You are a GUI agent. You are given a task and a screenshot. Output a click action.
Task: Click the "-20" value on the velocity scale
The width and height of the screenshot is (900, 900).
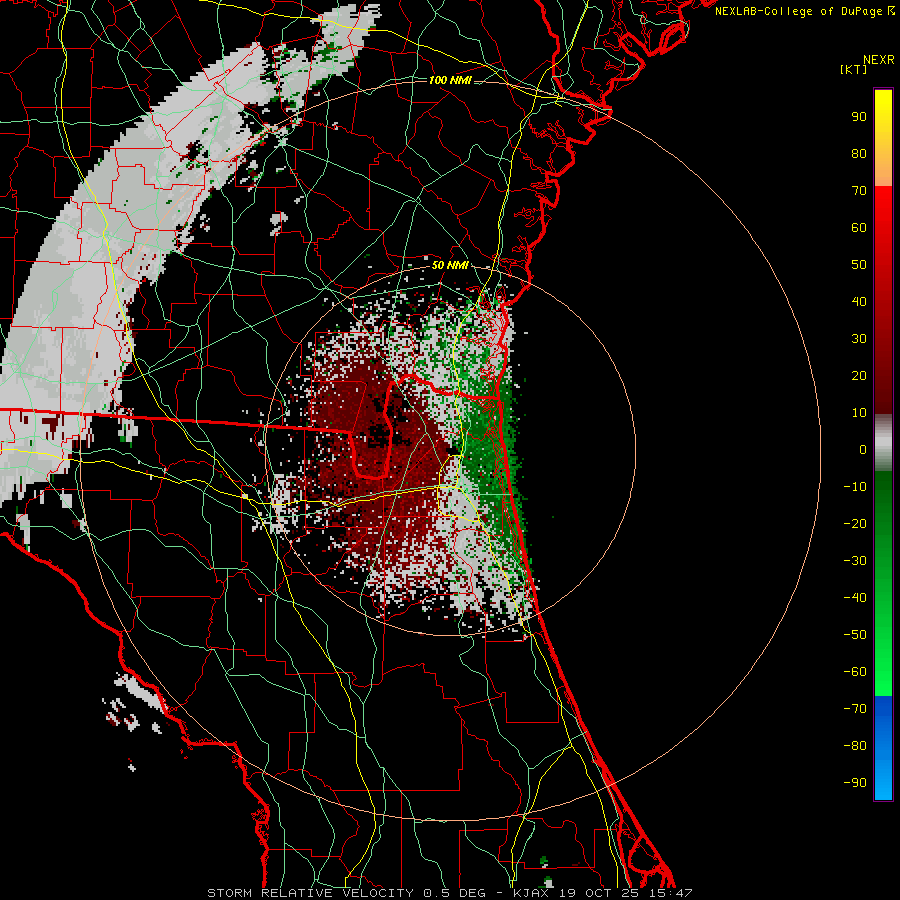pos(855,524)
